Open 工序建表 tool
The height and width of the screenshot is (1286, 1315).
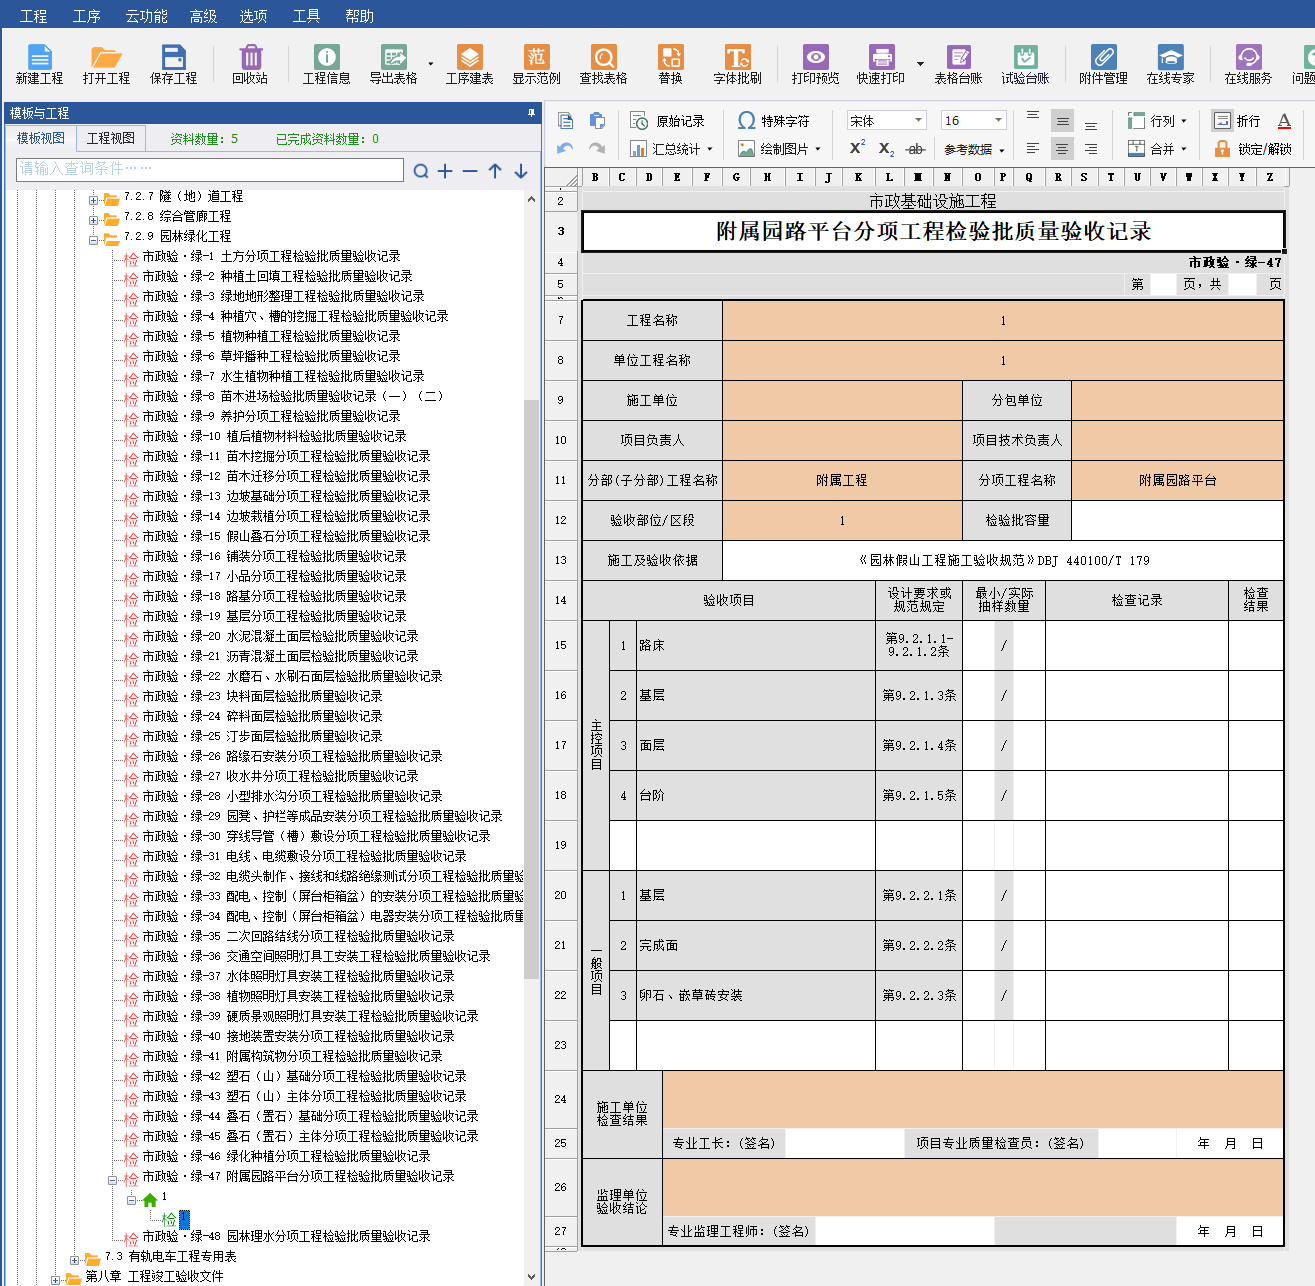point(469,64)
